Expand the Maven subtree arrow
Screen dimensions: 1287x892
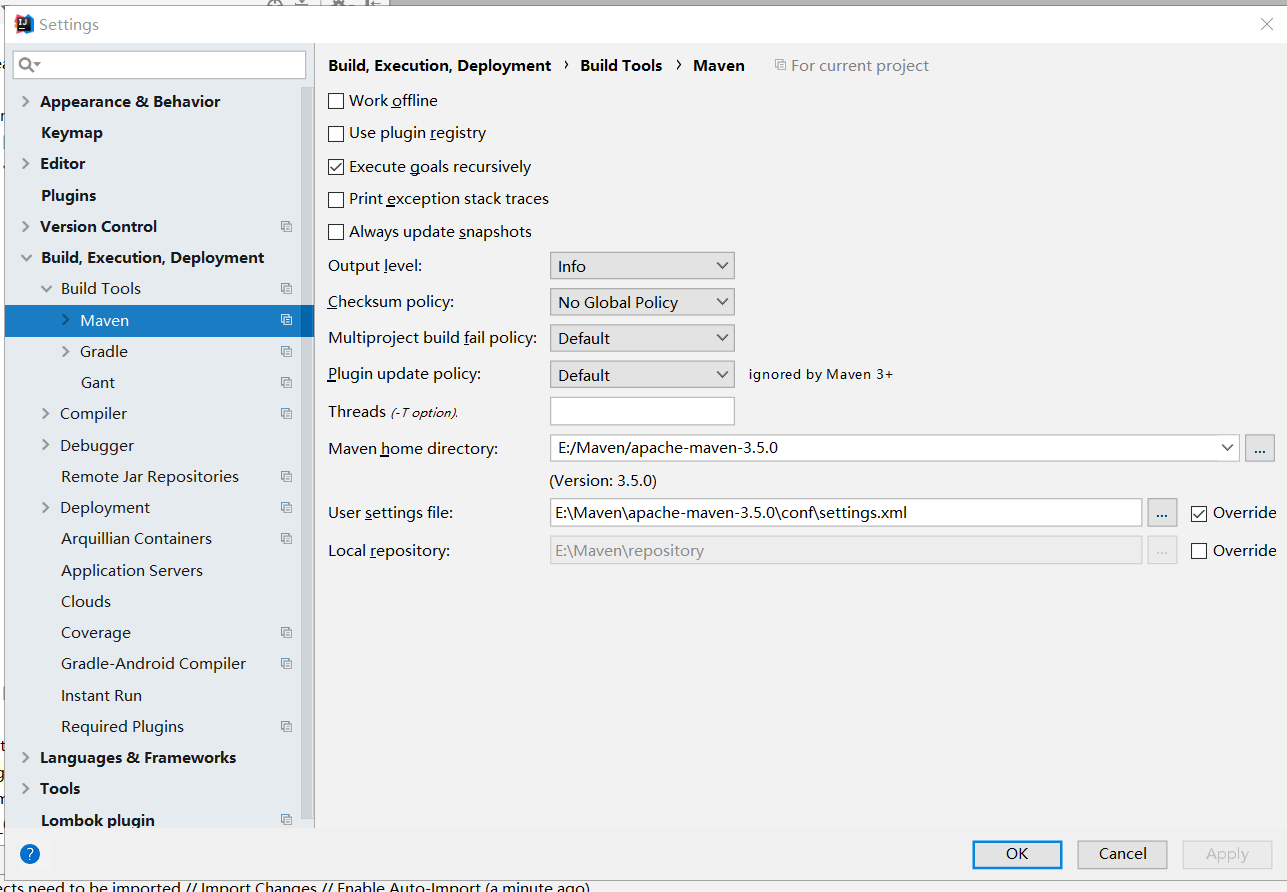click(66, 320)
